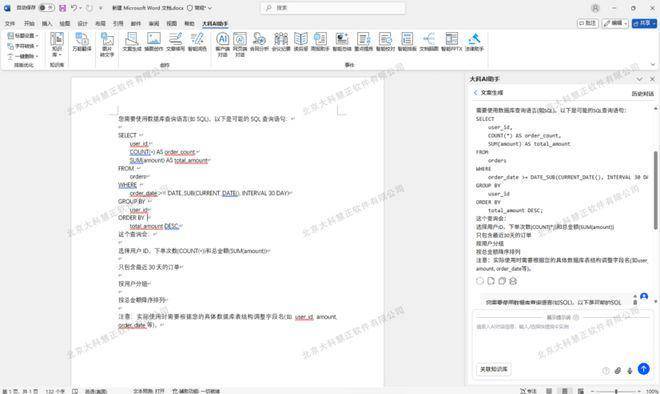Open the 文案生成 copywriting tool
660x394 pixels.
pyautogui.click(x=132, y=42)
